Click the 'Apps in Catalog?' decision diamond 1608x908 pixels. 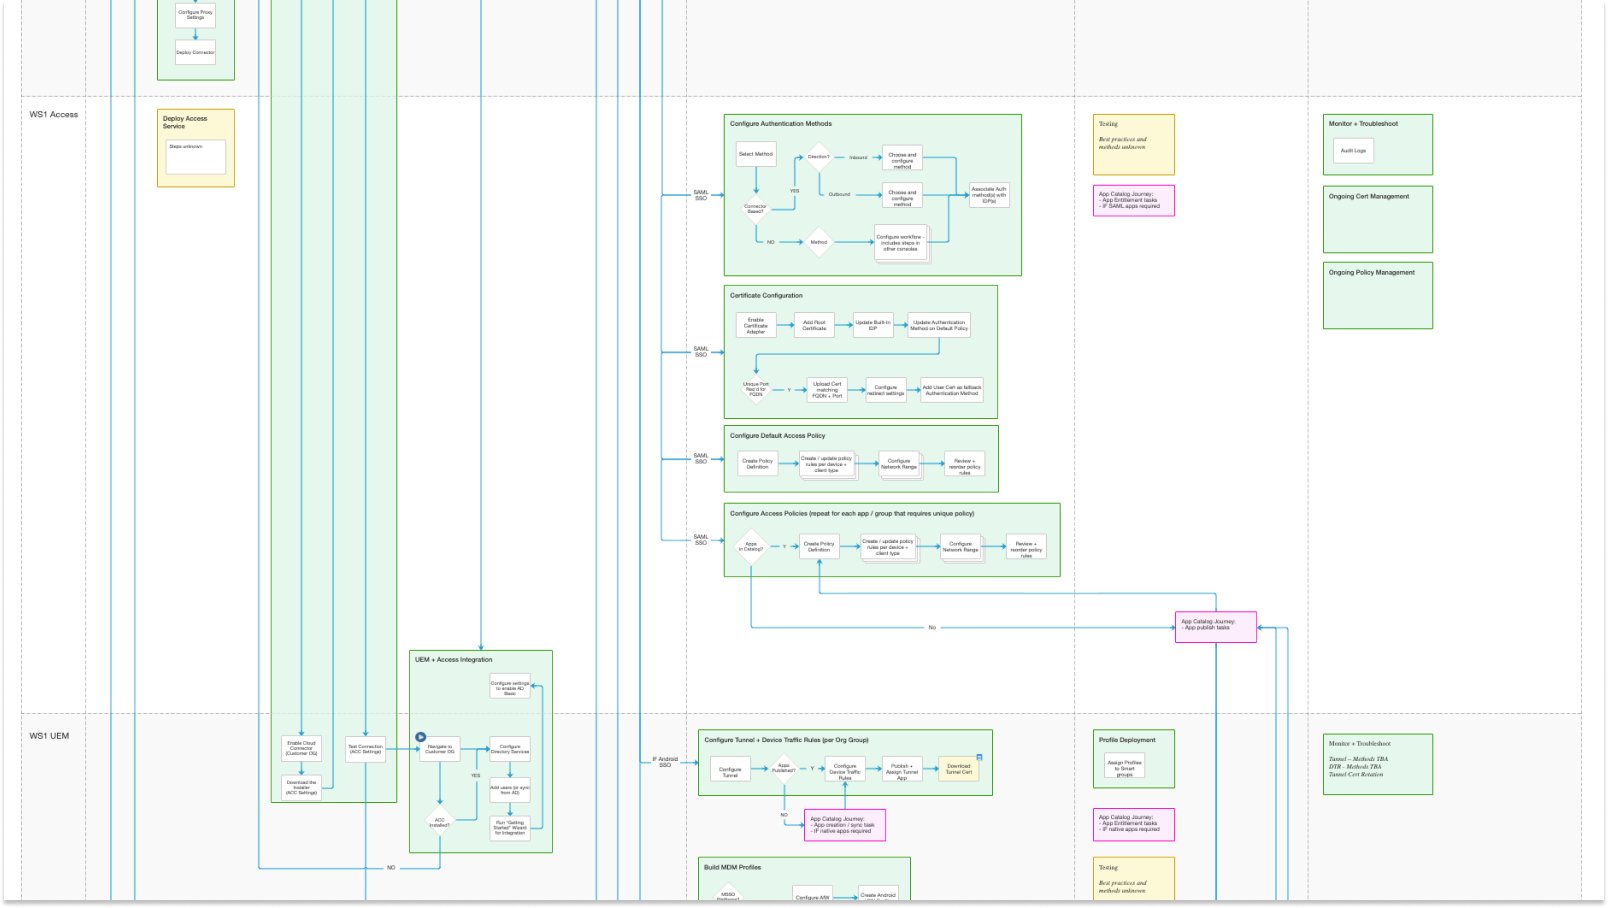click(x=751, y=547)
